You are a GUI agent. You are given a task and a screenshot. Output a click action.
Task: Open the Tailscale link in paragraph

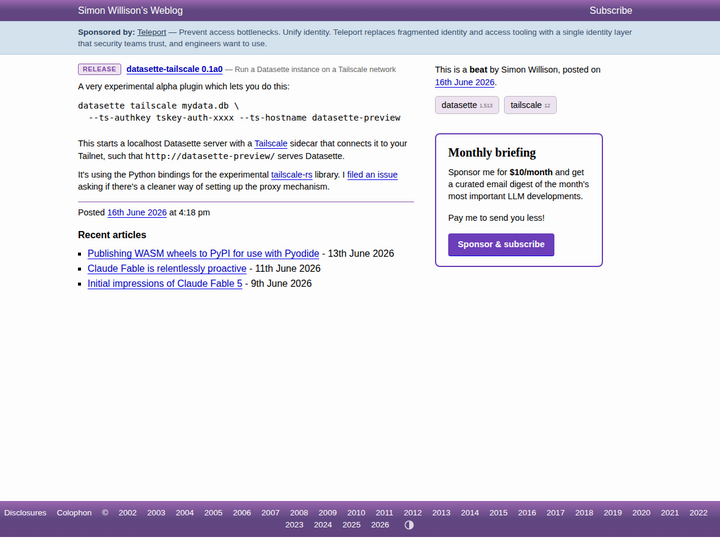[271, 143]
